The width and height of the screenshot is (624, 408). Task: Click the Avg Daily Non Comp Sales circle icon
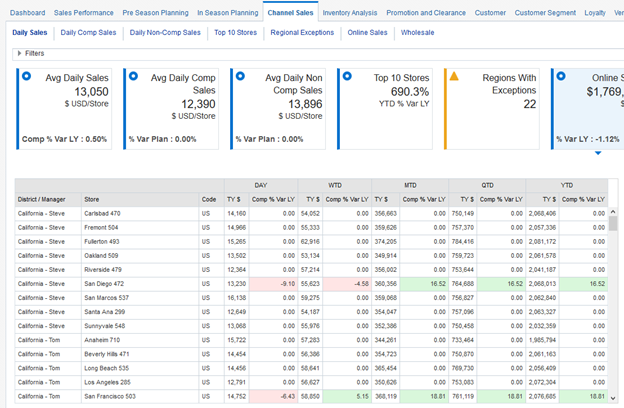click(x=240, y=76)
